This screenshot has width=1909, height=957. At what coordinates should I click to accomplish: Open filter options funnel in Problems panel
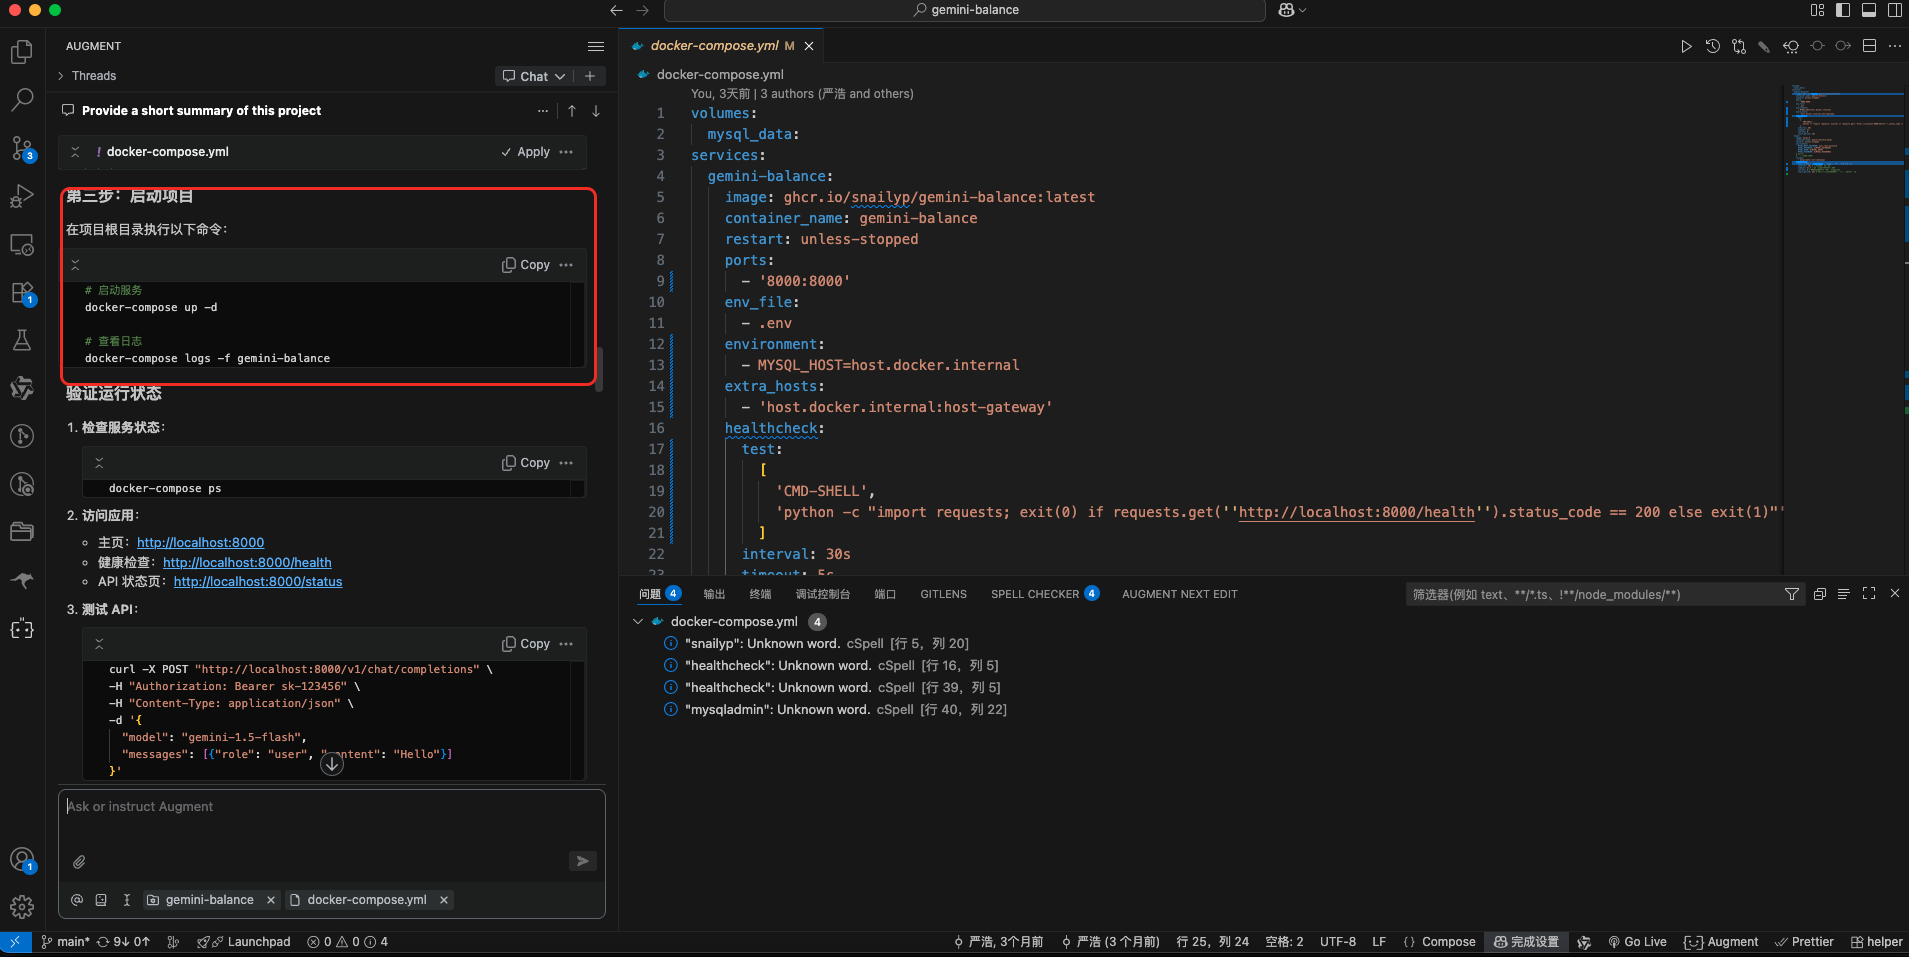(x=1792, y=594)
